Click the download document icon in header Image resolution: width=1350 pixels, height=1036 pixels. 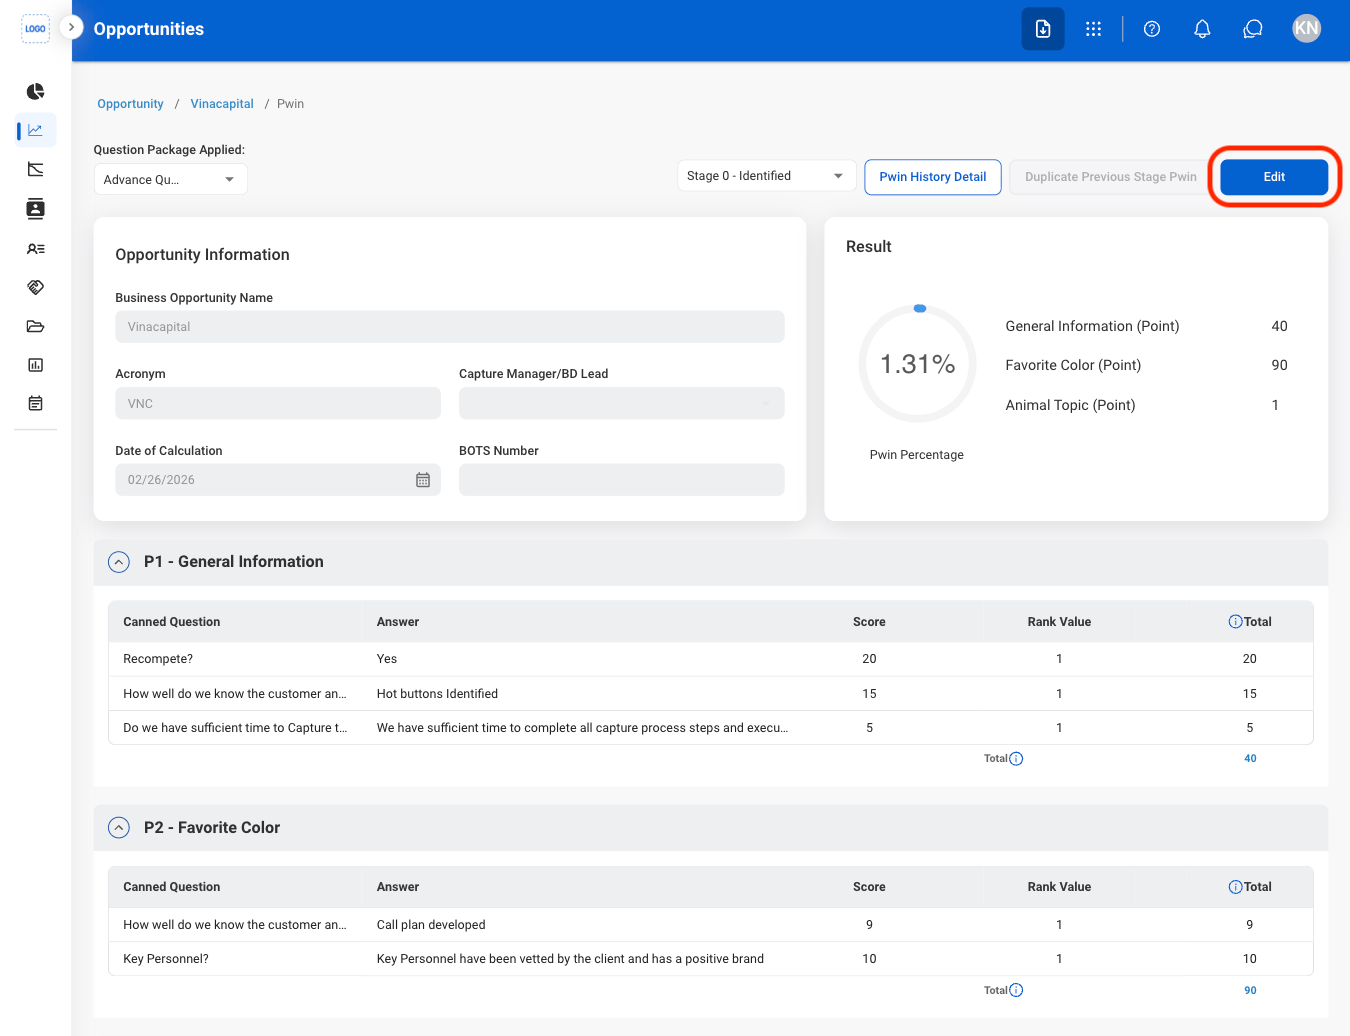click(x=1043, y=29)
